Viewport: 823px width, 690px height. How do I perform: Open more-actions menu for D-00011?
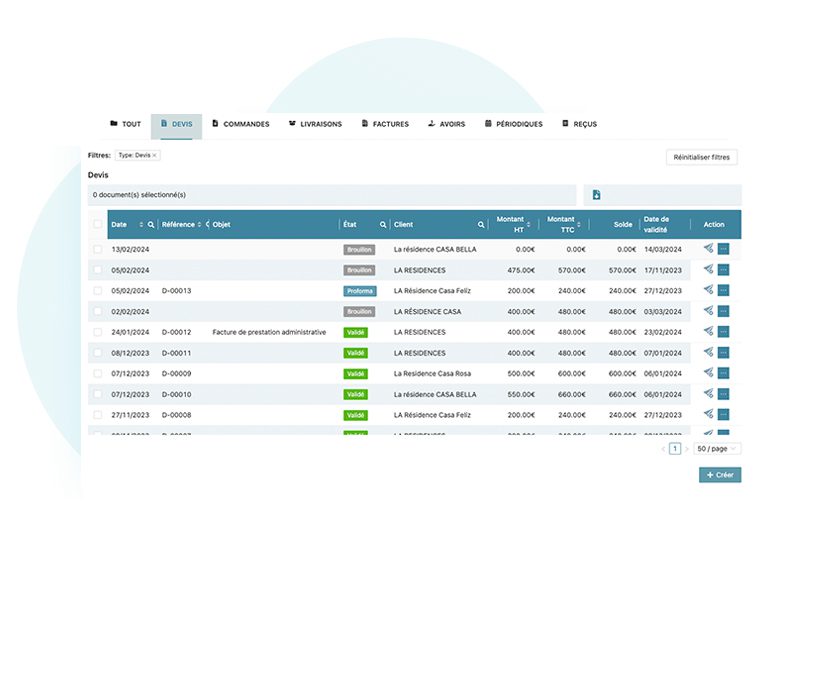point(723,353)
